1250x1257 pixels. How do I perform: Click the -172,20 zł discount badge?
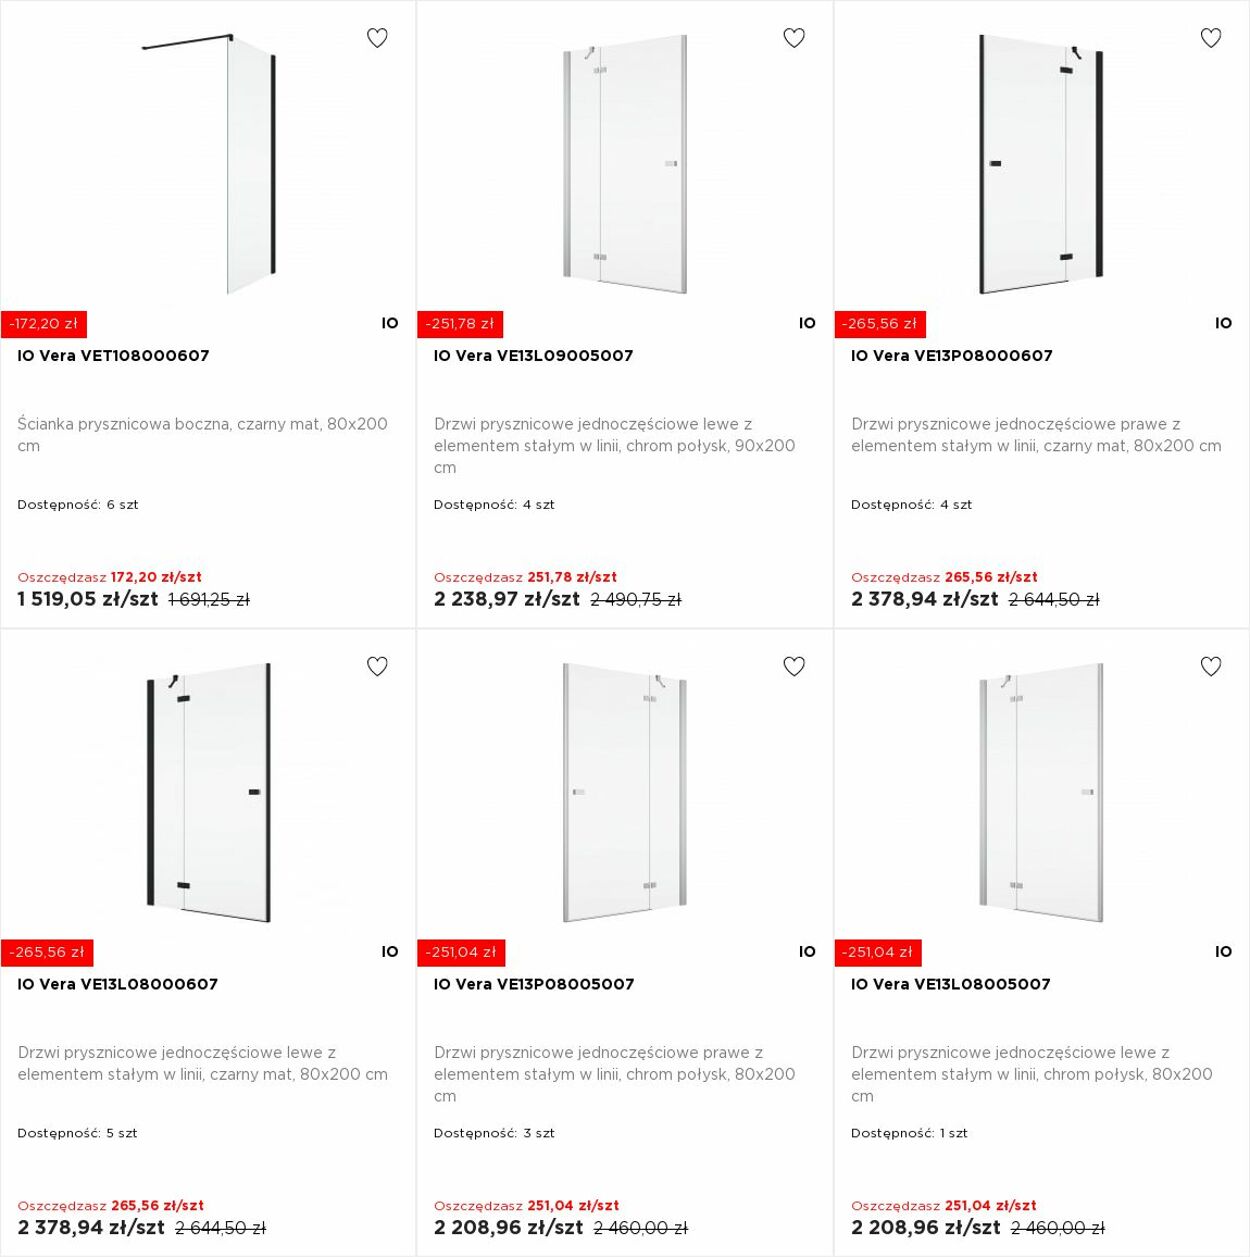pyautogui.click(x=44, y=324)
